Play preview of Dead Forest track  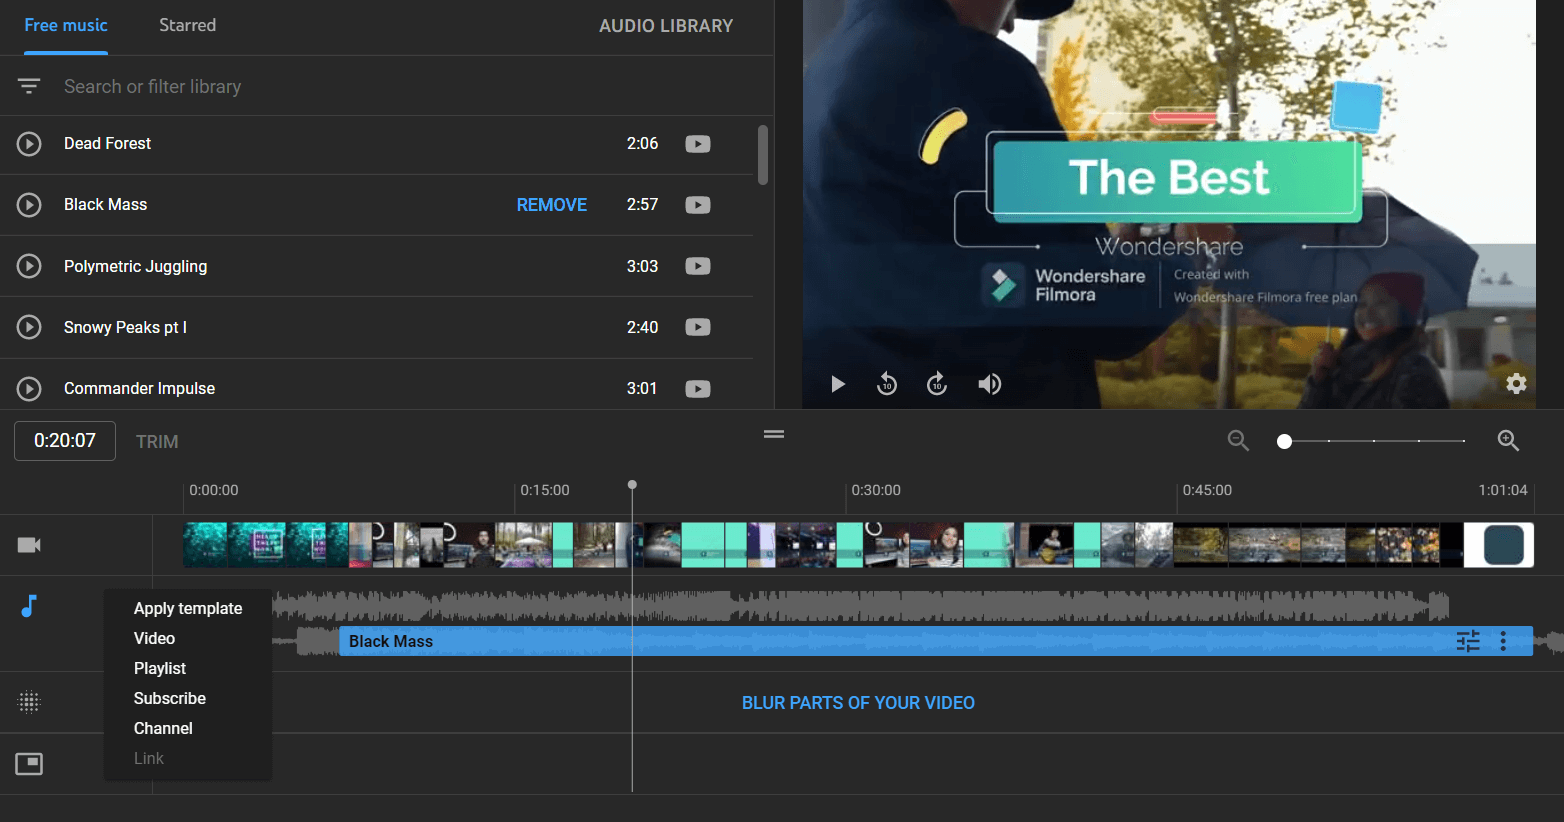coord(29,144)
